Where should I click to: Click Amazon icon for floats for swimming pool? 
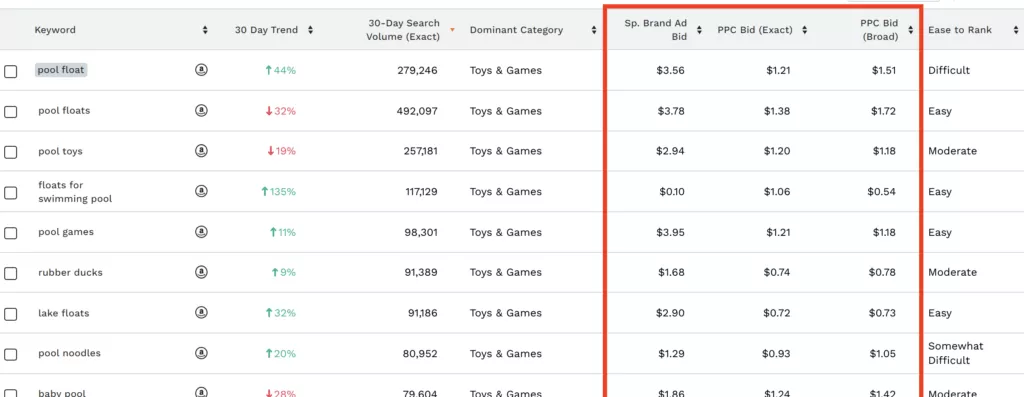[x=201, y=191]
